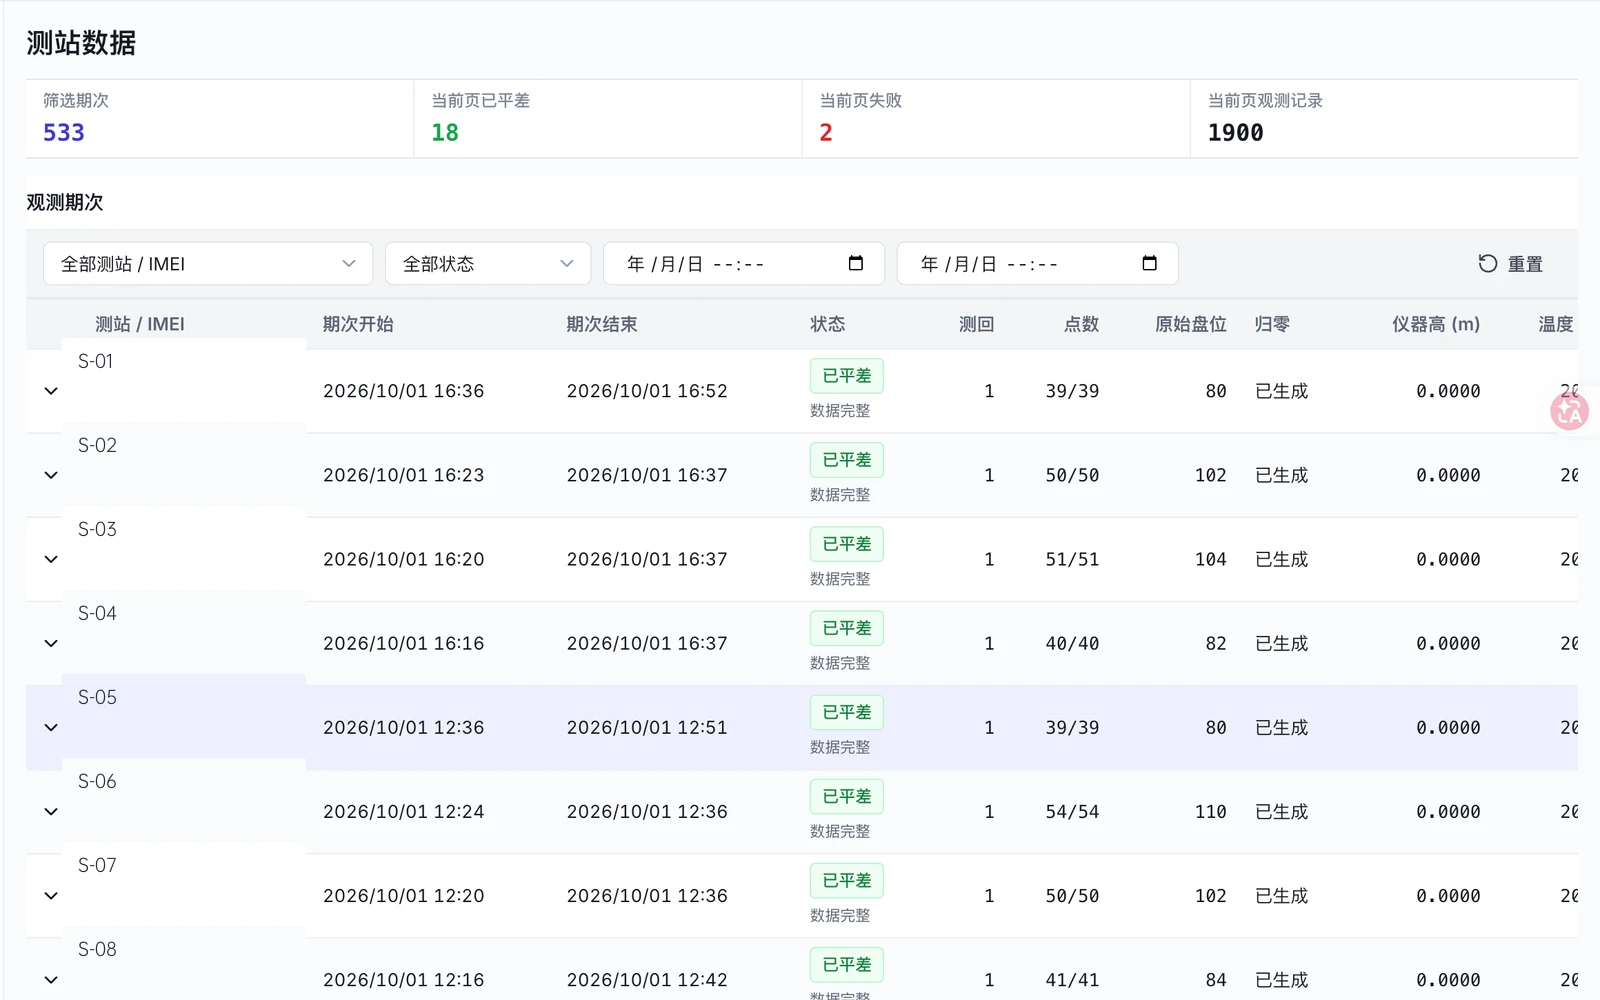The width and height of the screenshot is (1600, 1000).
Task: Click the 点数 column header
Action: [x=1081, y=324]
